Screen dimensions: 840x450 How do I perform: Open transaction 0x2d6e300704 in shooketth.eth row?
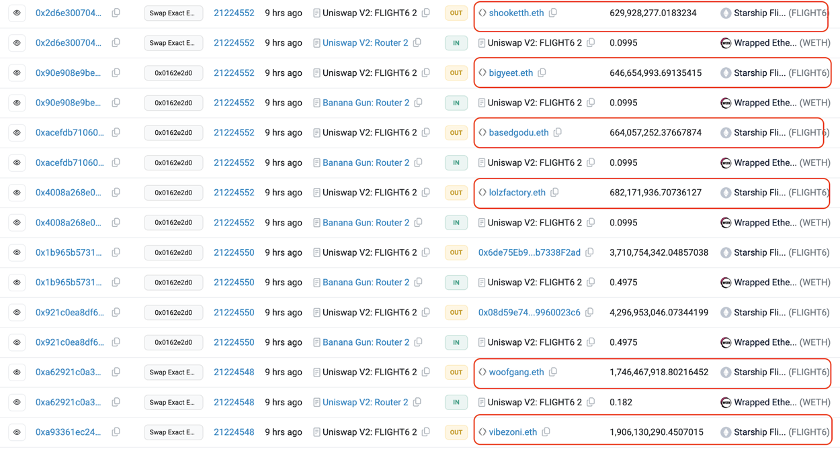click(x=68, y=13)
